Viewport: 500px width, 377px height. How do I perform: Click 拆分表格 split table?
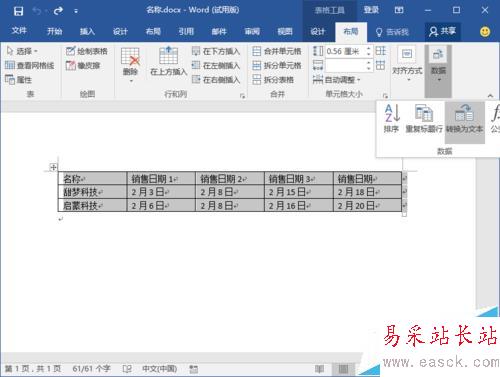(273, 80)
